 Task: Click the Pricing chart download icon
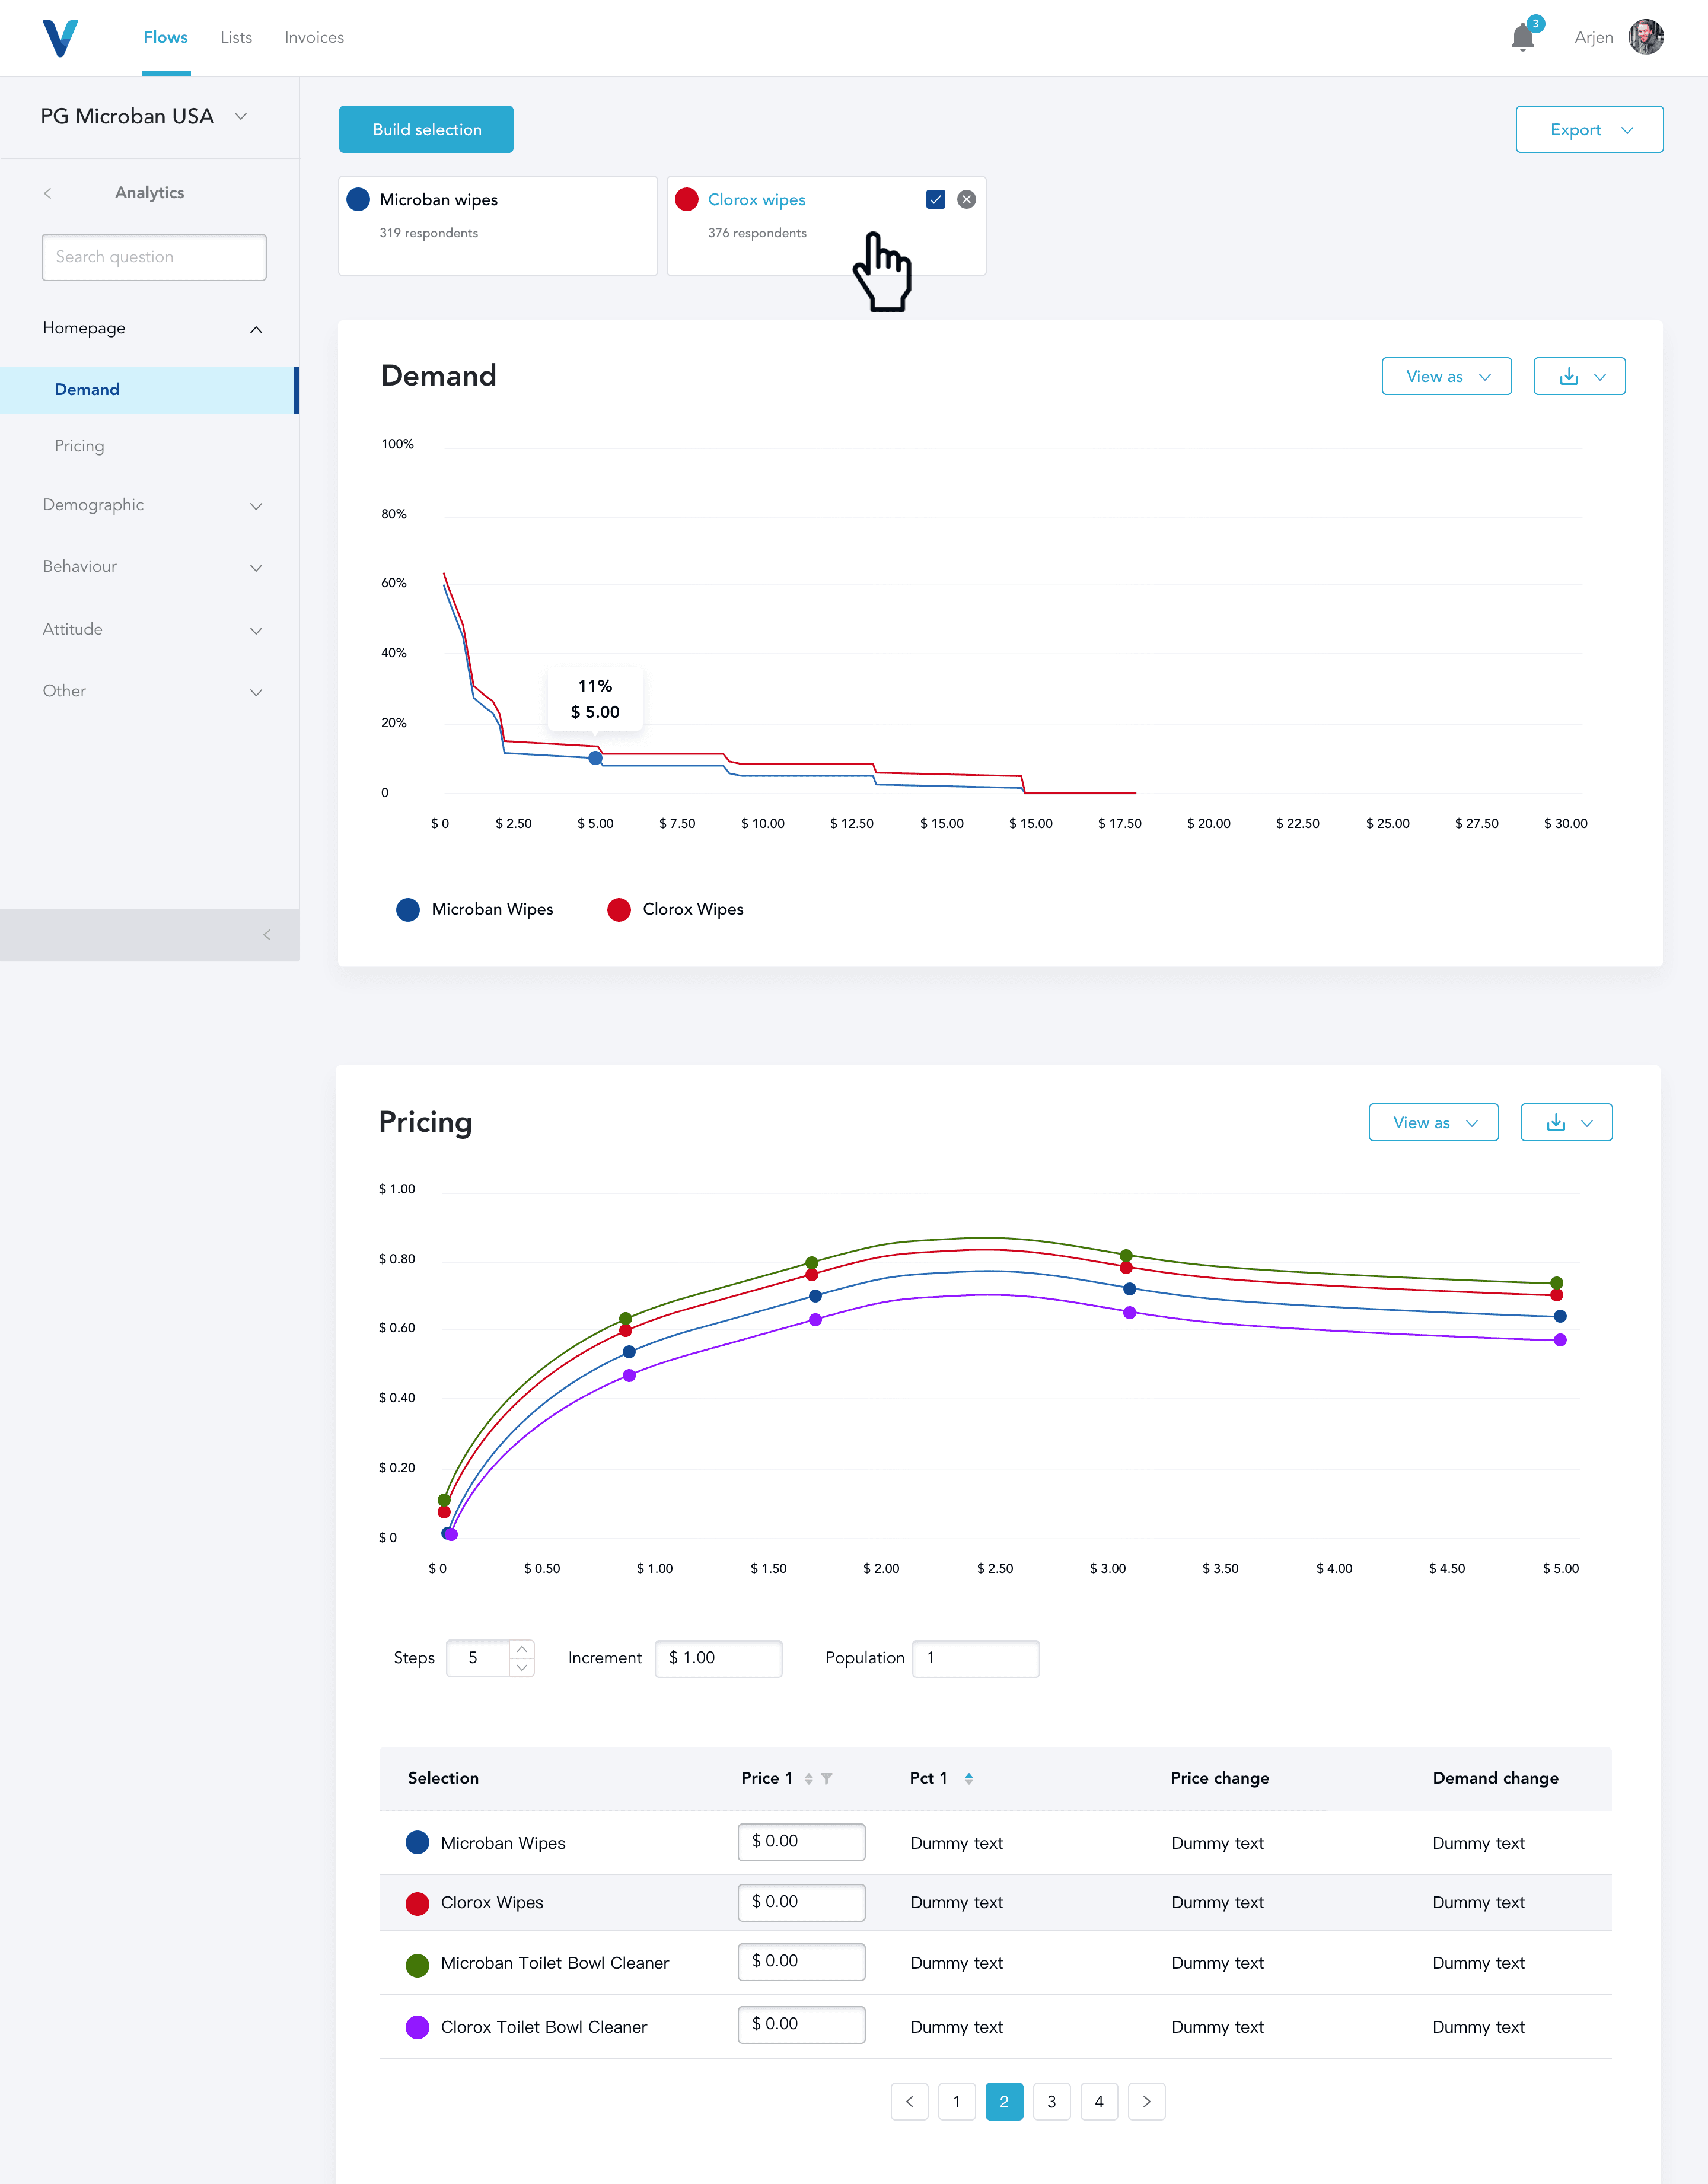tap(1555, 1122)
